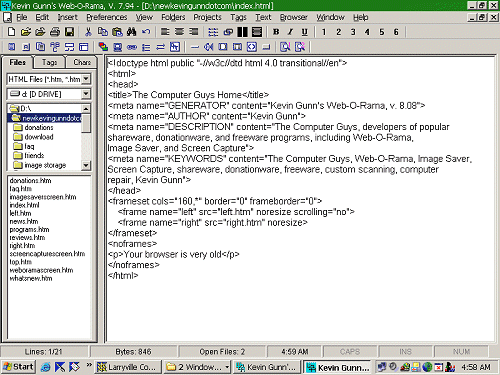Image resolution: width=500 pixels, height=375 pixels.
Task: Click the Start button
Action: [18, 367]
